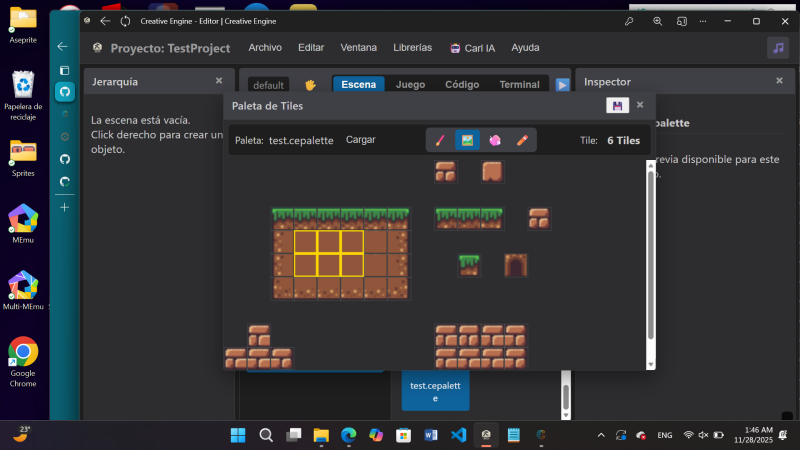Close the Jerarquía panel
Viewport: 800px width, 450px height.
pyautogui.click(x=219, y=81)
